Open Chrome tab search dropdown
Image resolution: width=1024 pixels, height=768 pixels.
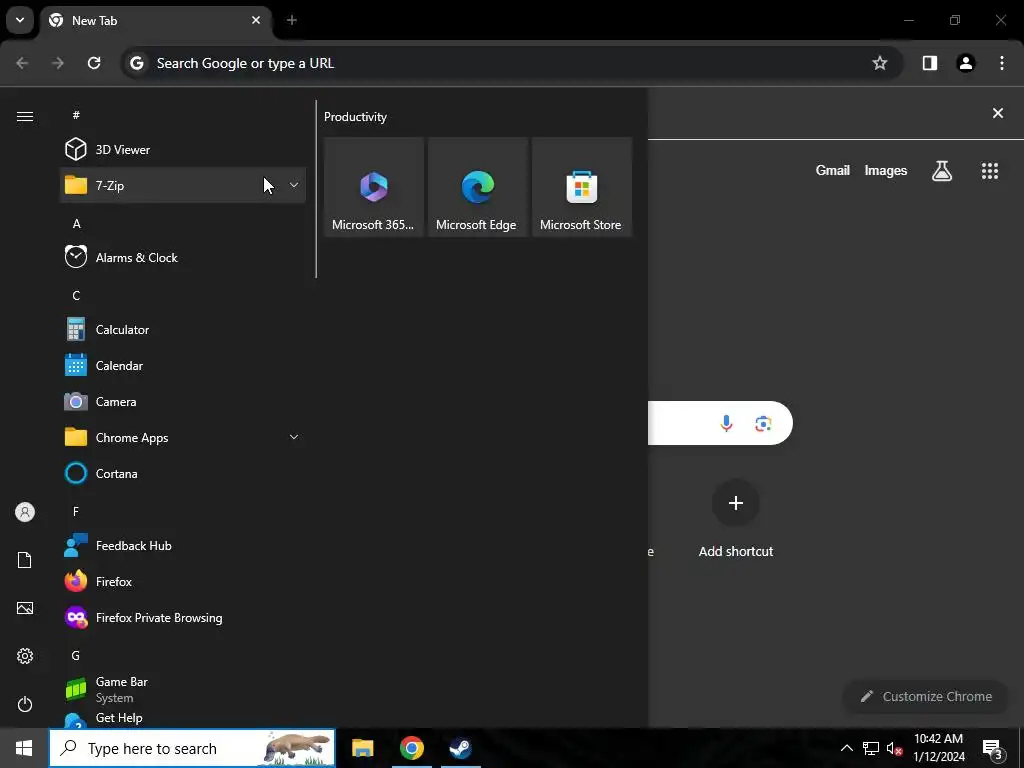point(20,20)
